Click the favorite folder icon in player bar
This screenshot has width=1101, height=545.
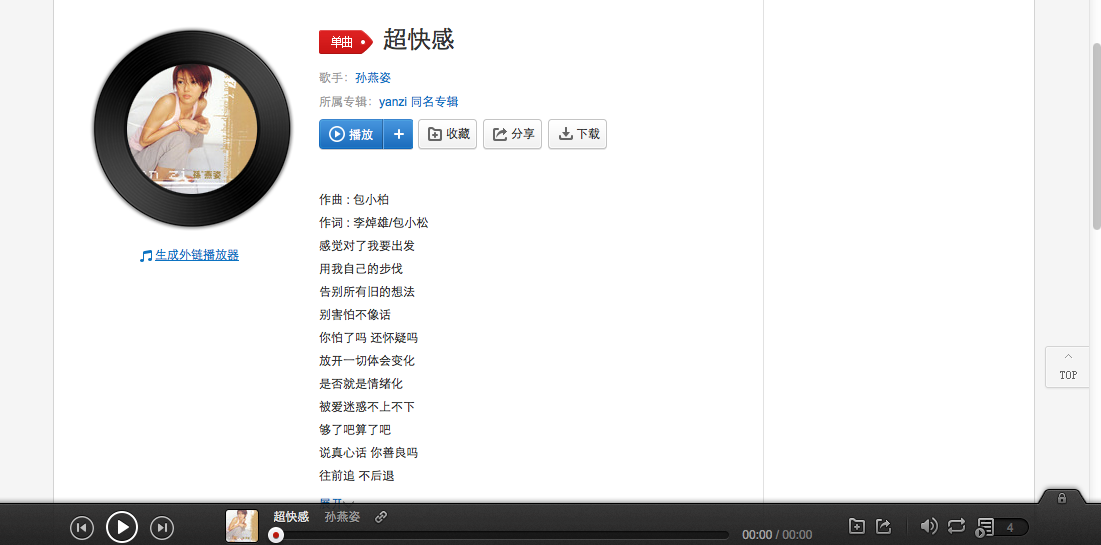pyautogui.click(x=857, y=526)
